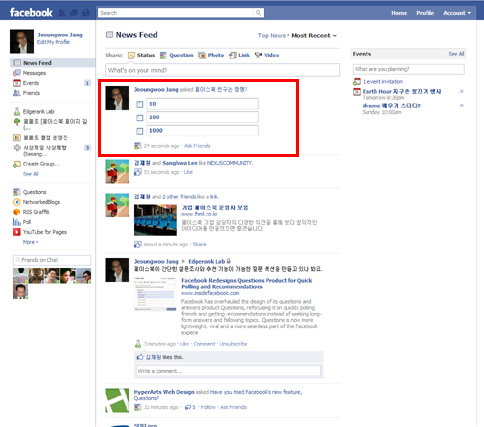Click Write a comment field

coord(229,371)
